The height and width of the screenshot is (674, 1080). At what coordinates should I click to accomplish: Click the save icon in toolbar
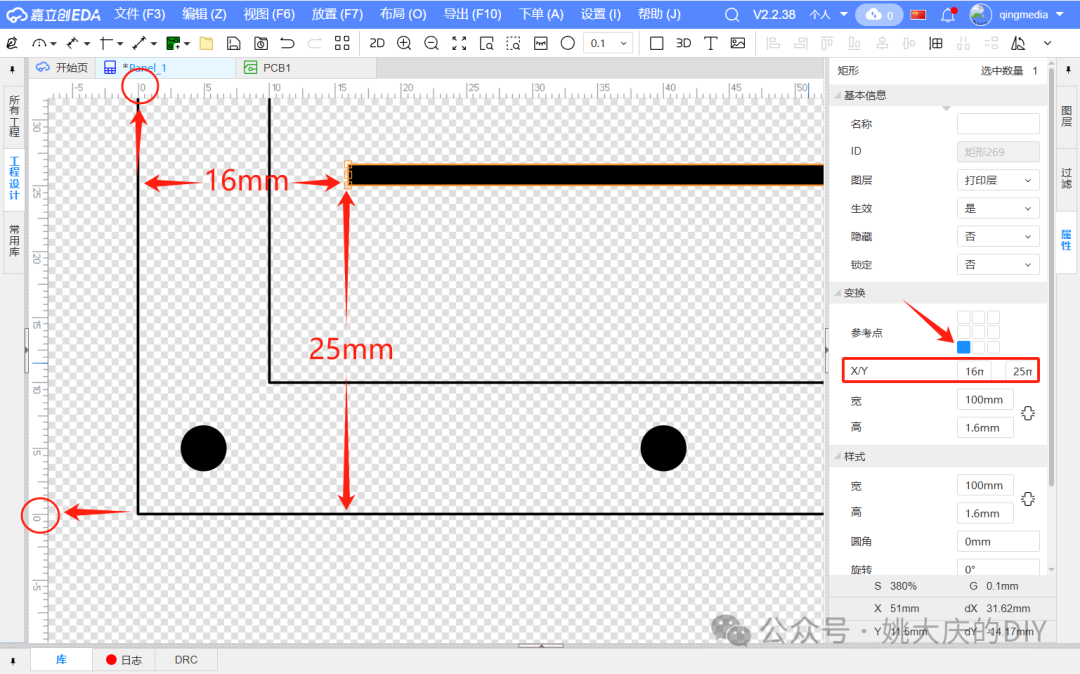(x=233, y=43)
